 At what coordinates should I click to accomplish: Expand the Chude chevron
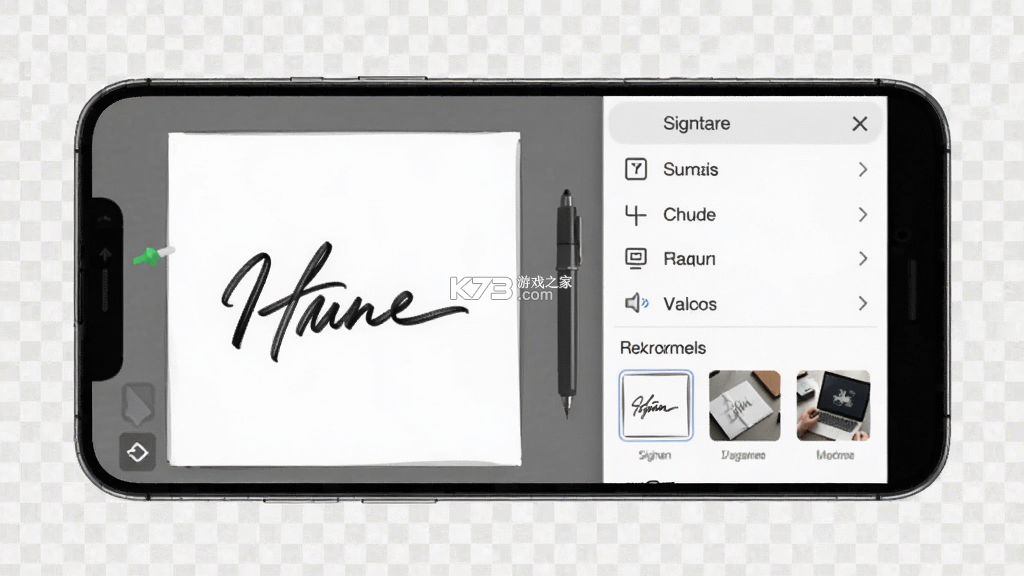(863, 214)
